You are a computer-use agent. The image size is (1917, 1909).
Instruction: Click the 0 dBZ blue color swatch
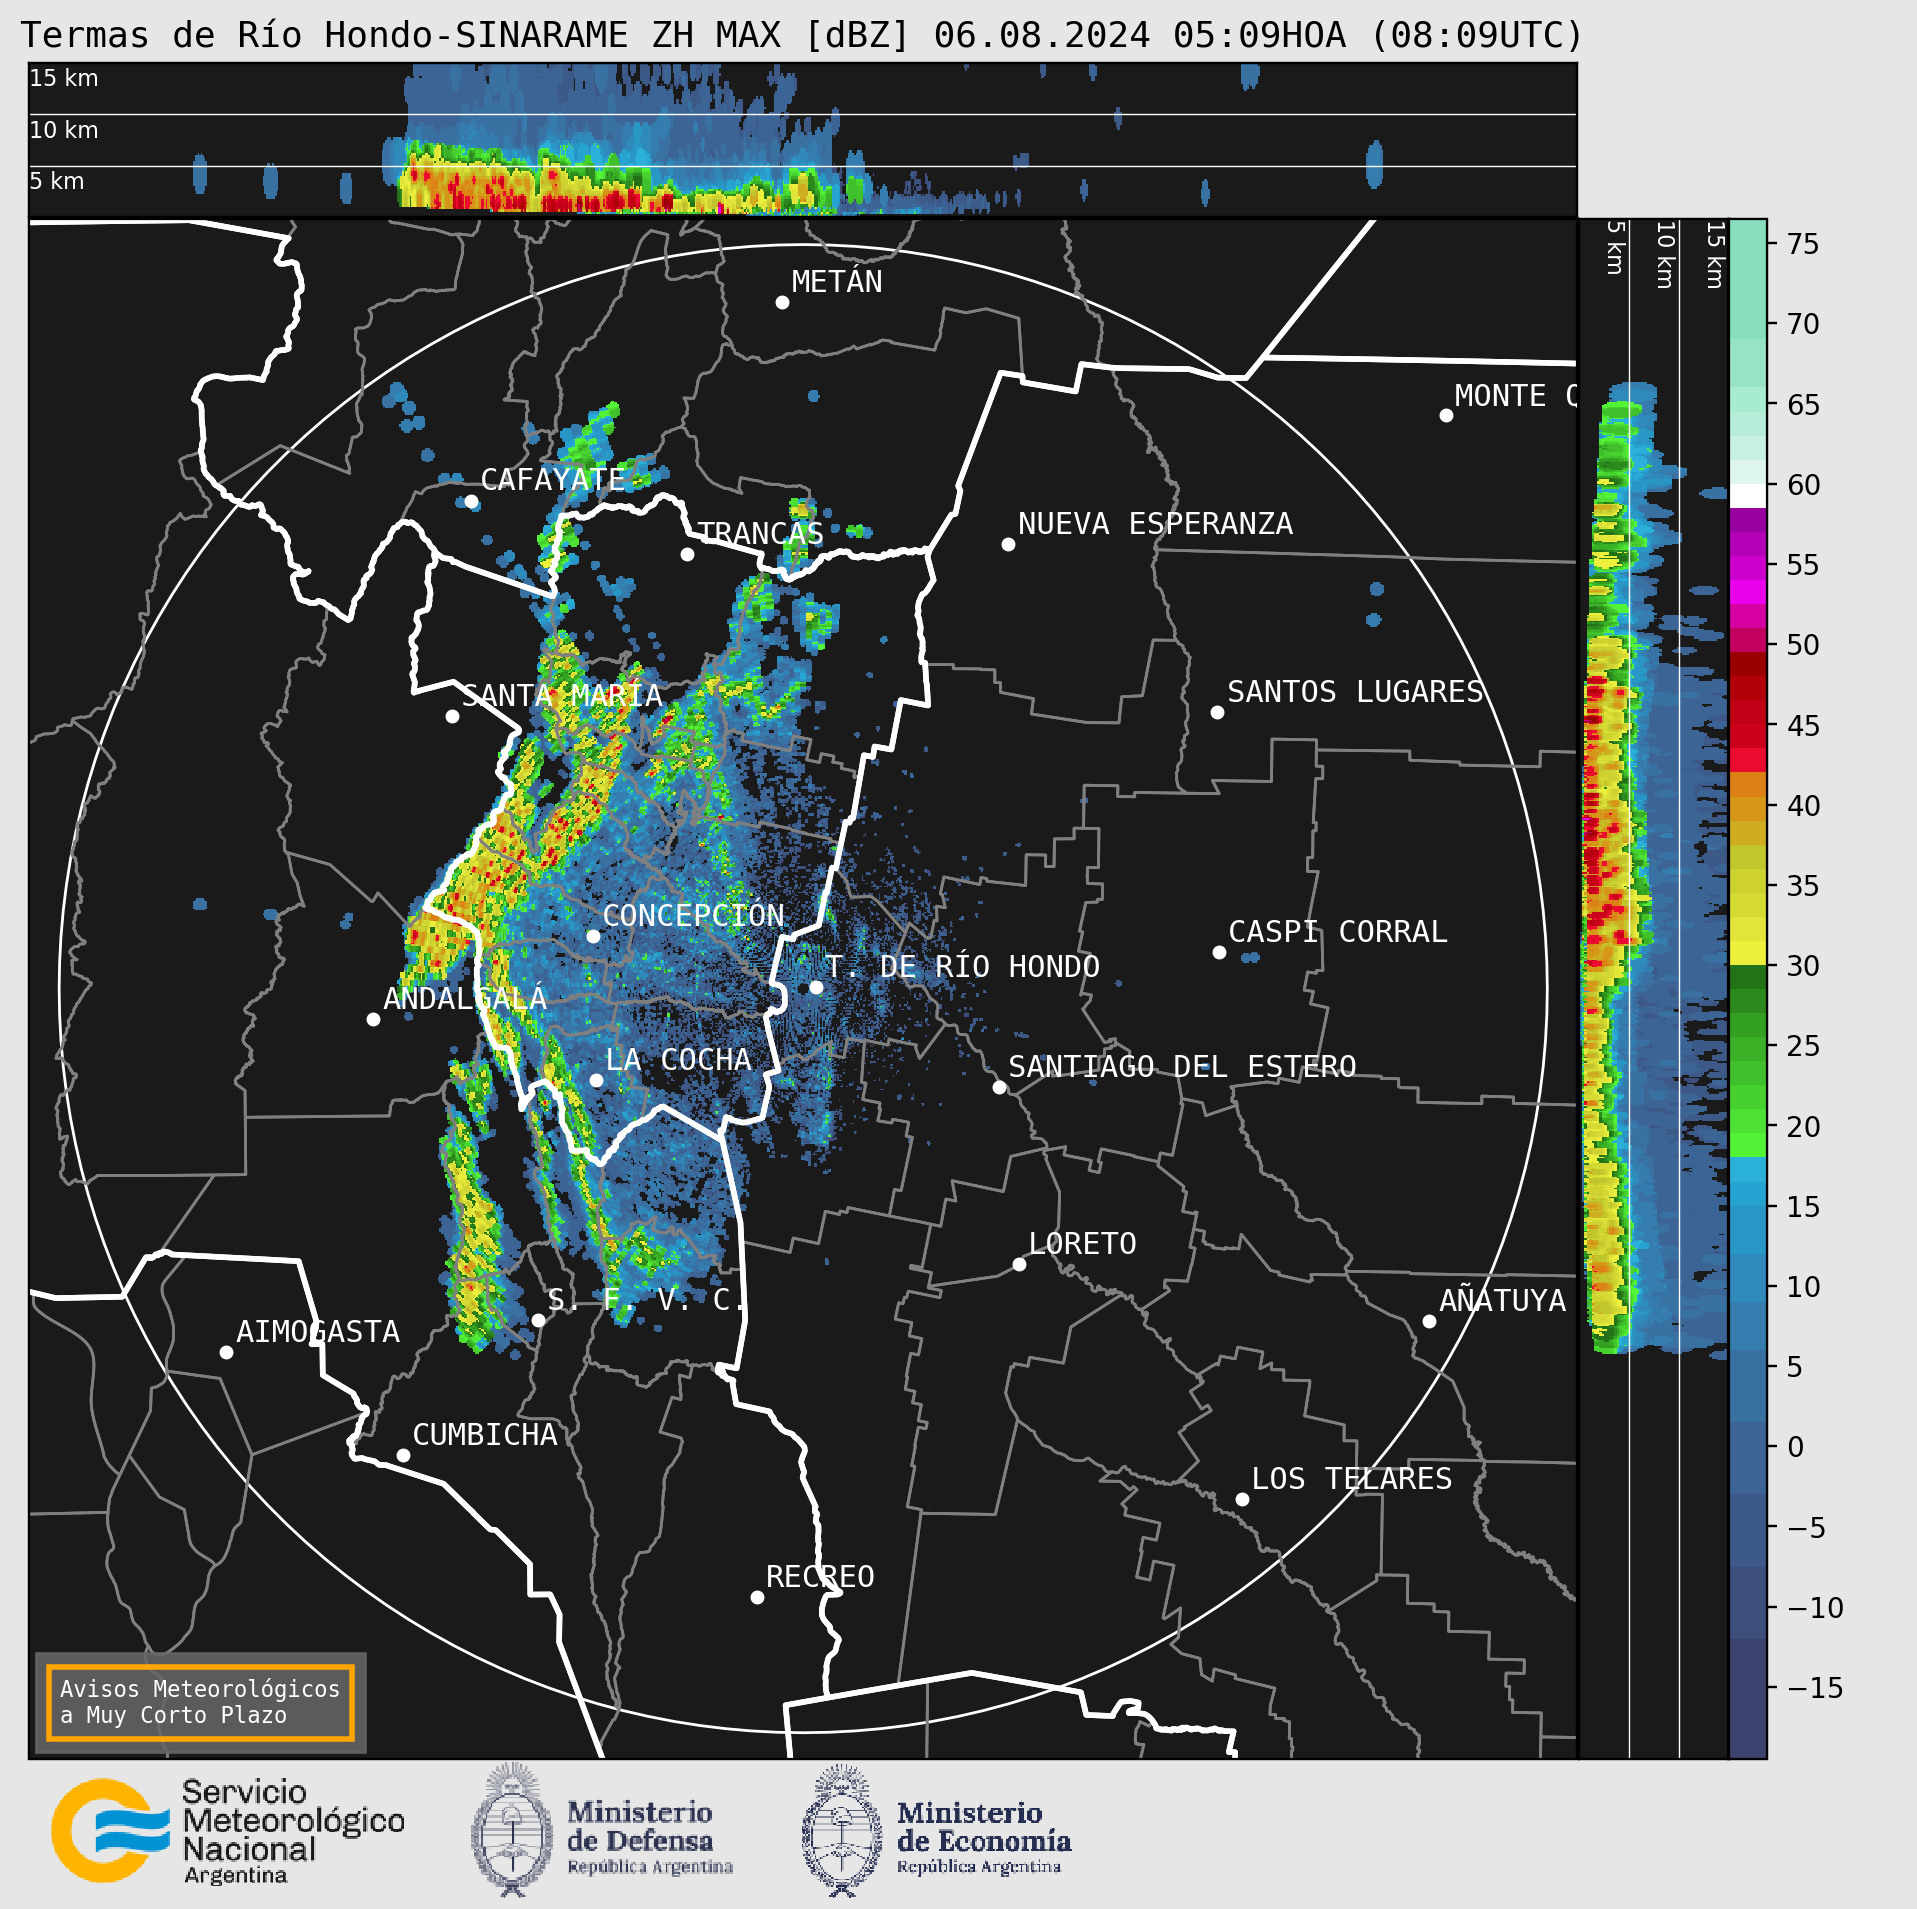[1748, 1458]
